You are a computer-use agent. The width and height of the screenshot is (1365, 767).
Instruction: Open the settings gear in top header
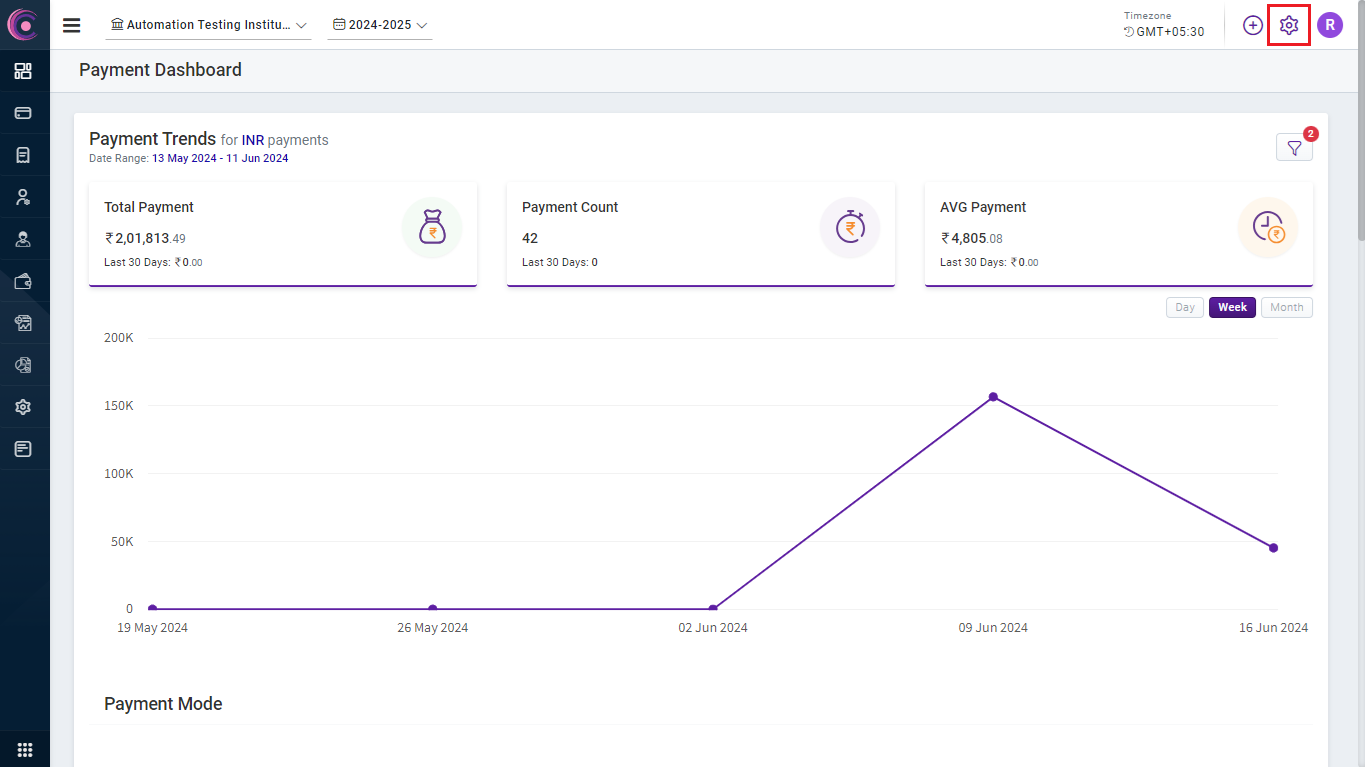coord(1288,25)
